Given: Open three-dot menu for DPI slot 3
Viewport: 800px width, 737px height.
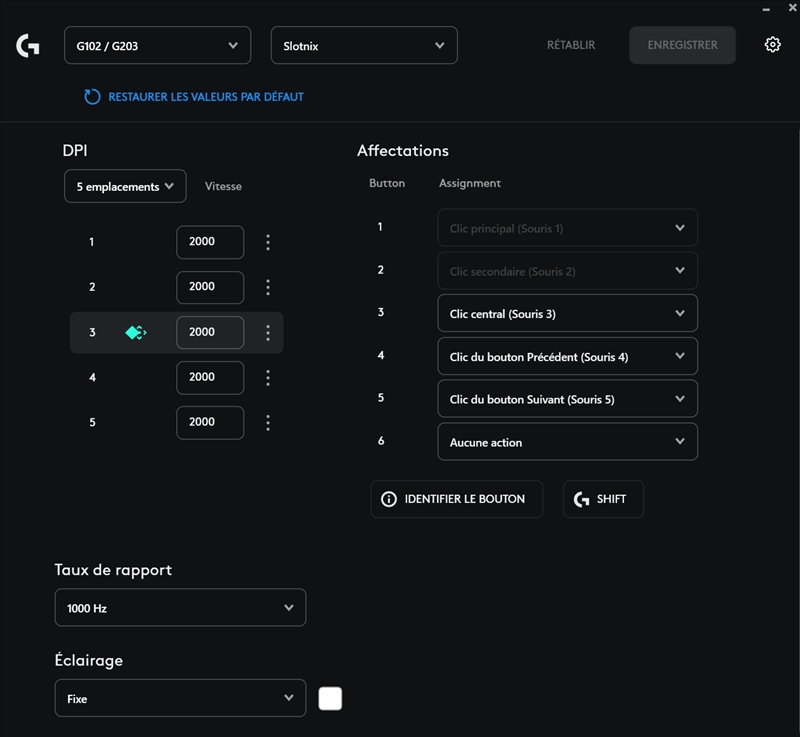Looking at the screenshot, I should tap(268, 333).
